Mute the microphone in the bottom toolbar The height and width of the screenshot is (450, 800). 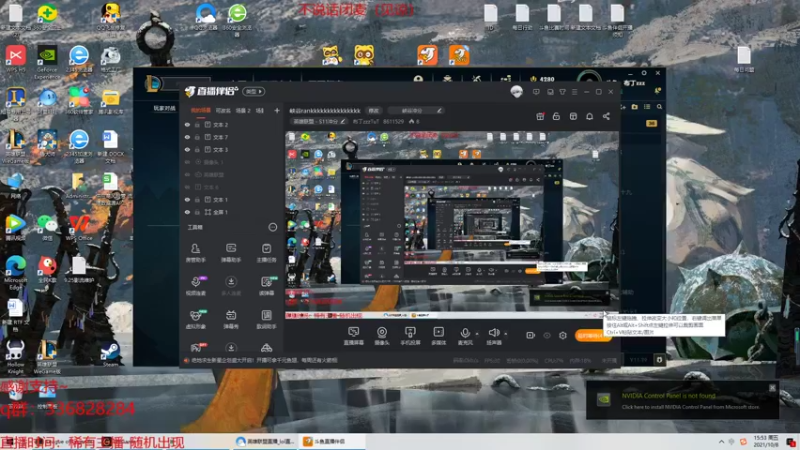coord(465,336)
